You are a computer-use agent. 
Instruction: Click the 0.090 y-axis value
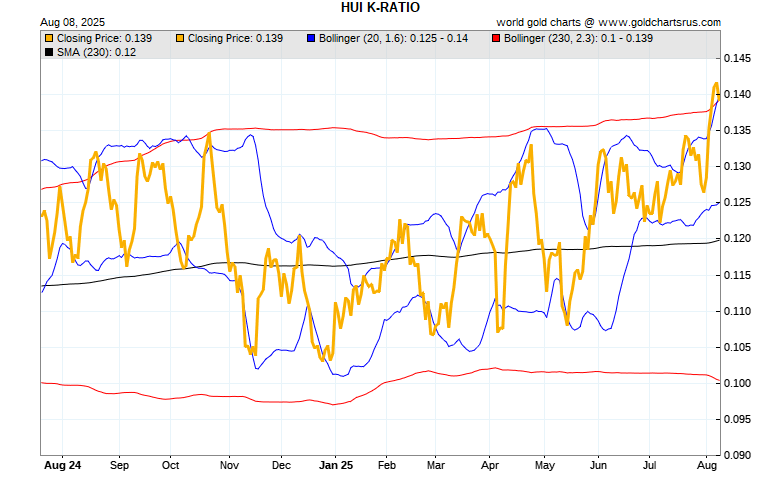739,455
